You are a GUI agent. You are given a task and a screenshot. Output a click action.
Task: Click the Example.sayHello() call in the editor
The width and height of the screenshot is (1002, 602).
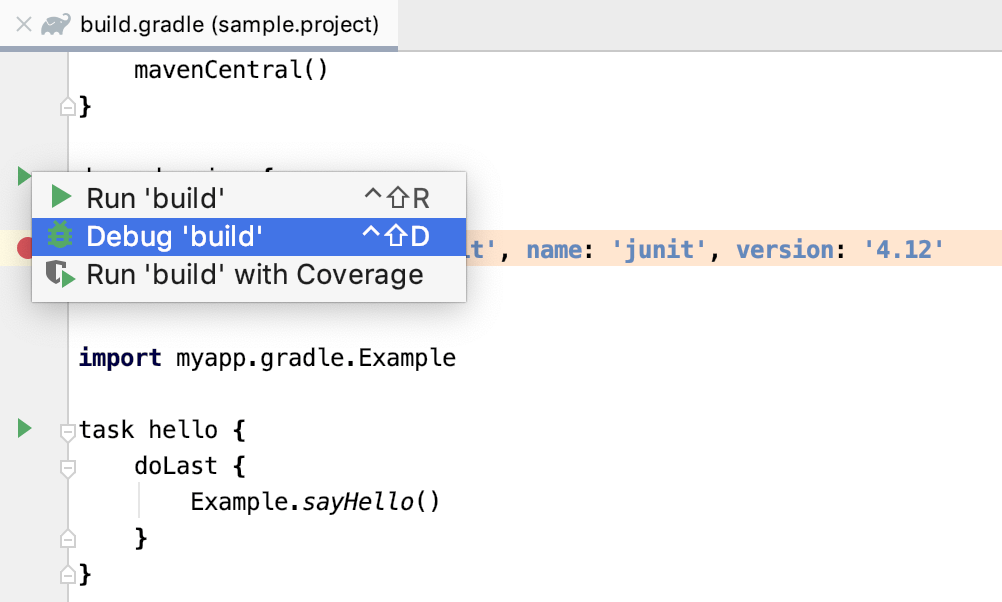(315, 502)
